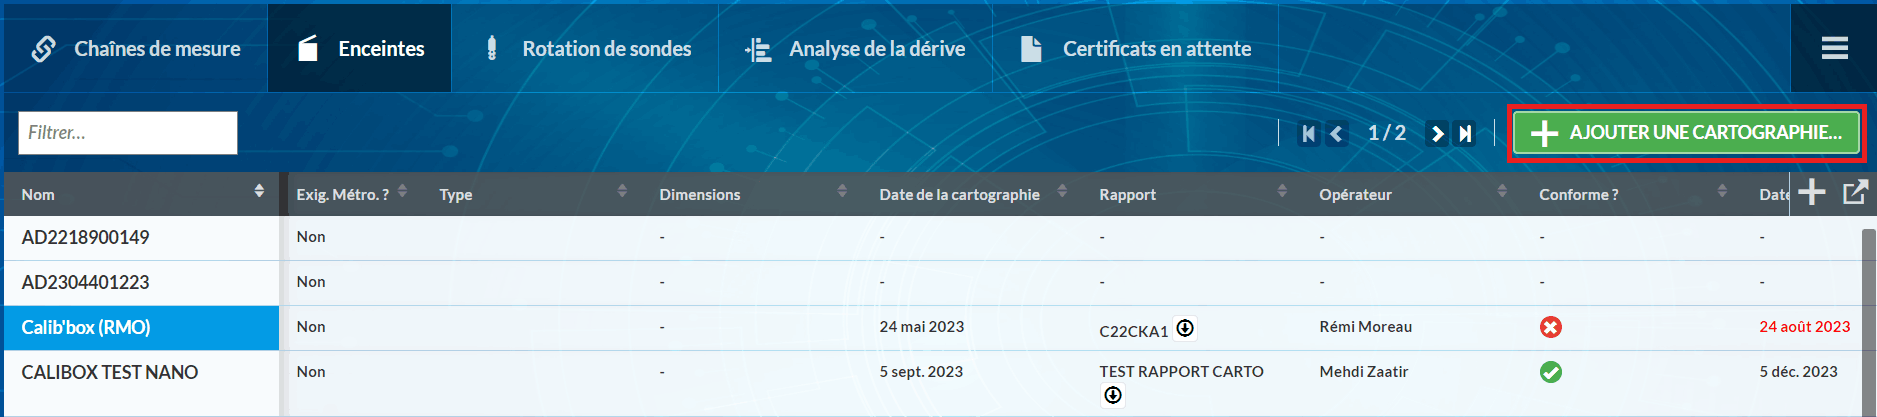Click the 1 / 2 page indicator
The height and width of the screenshot is (417, 1877).
(1387, 133)
